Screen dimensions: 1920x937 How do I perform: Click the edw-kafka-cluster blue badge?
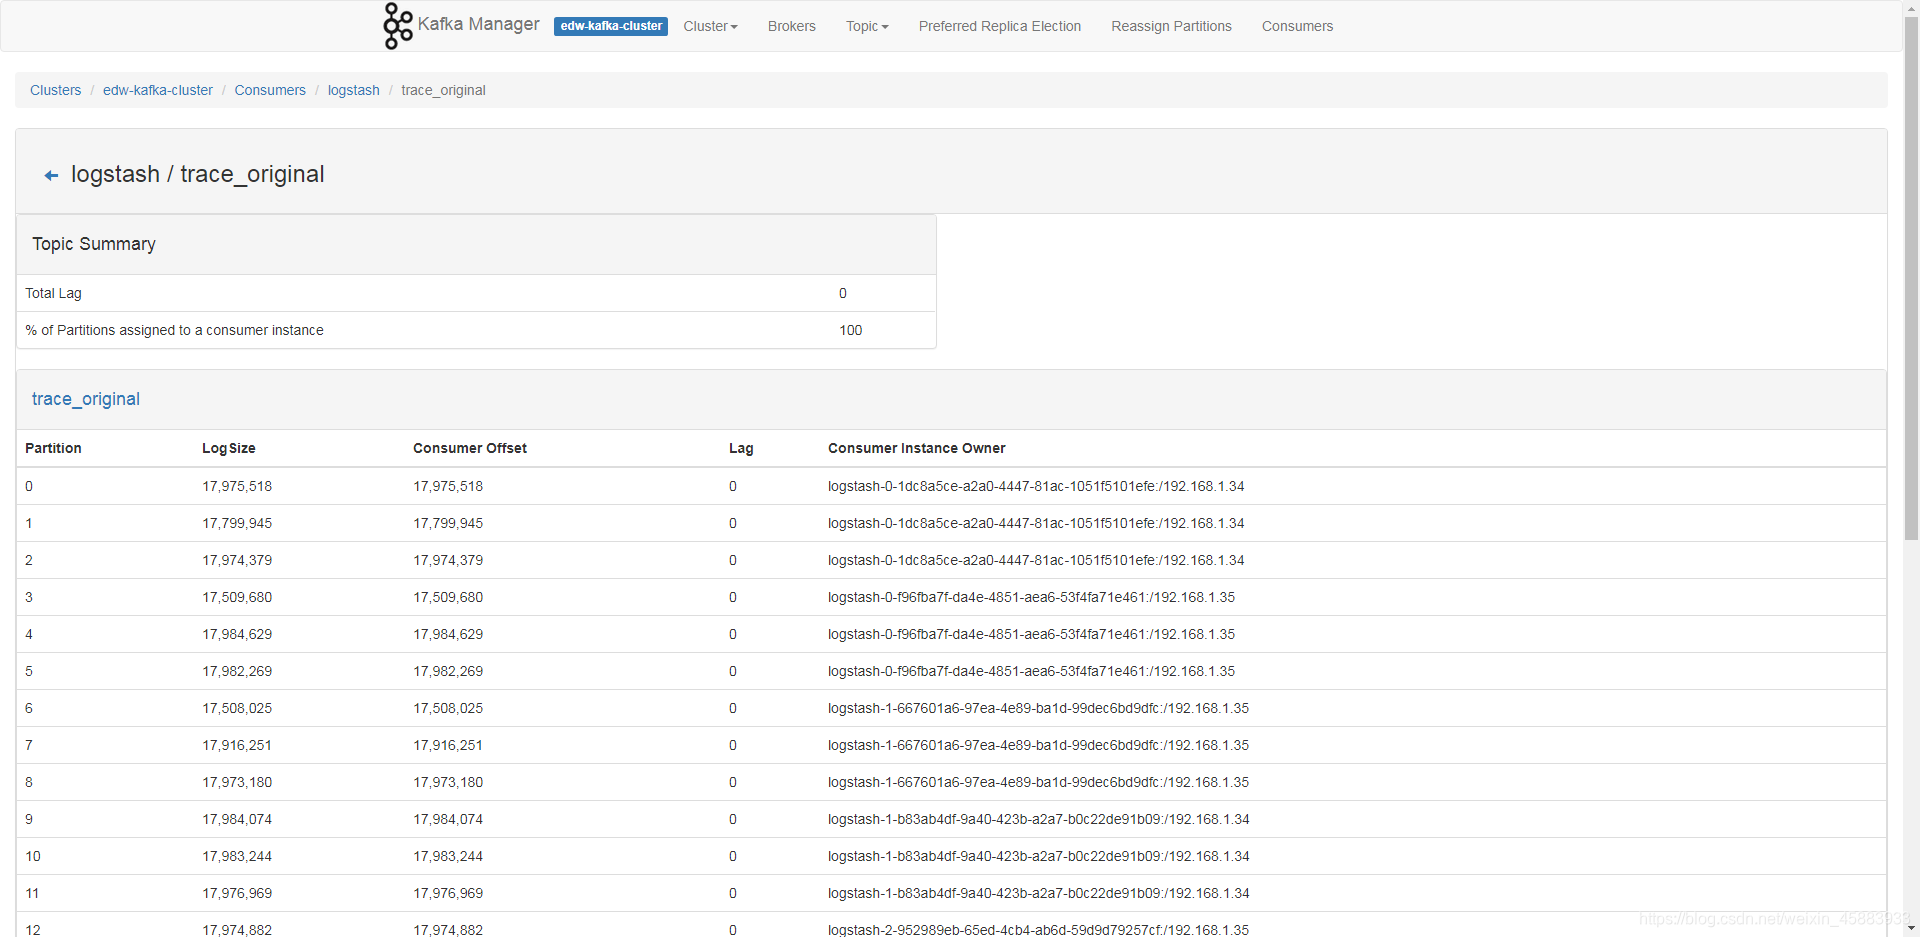(611, 26)
